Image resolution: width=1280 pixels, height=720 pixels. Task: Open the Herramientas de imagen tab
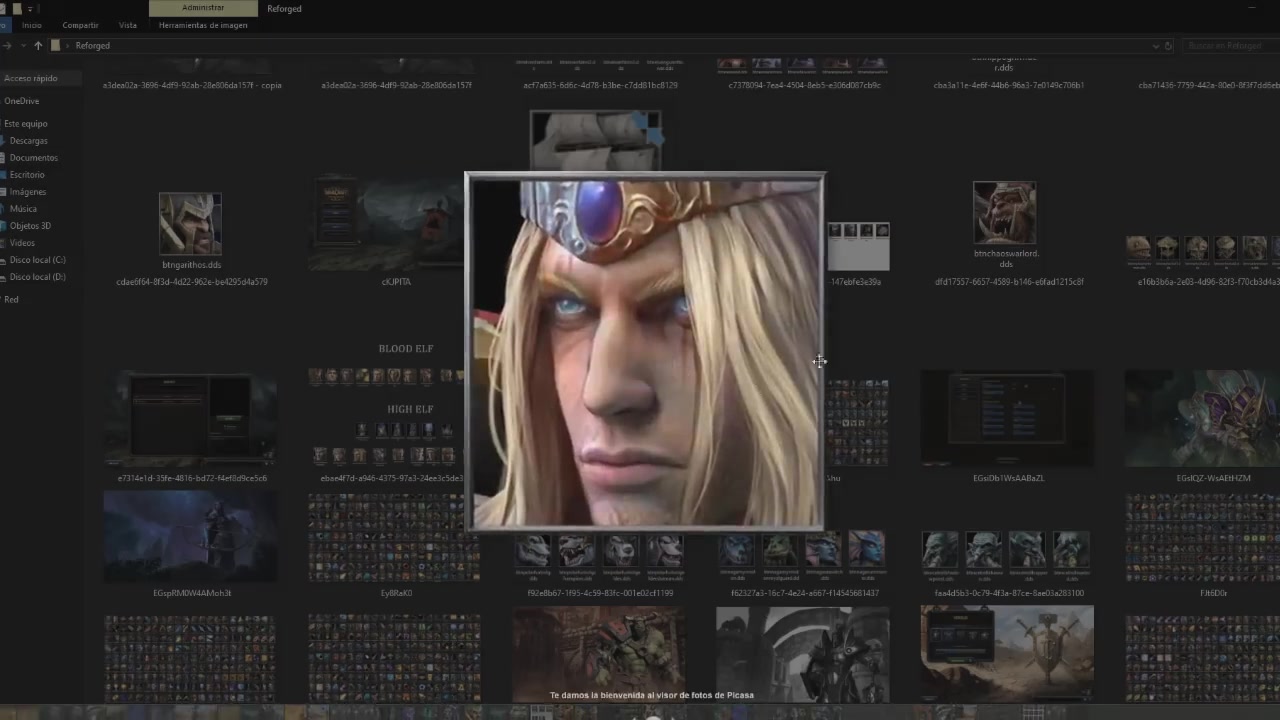coord(203,25)
